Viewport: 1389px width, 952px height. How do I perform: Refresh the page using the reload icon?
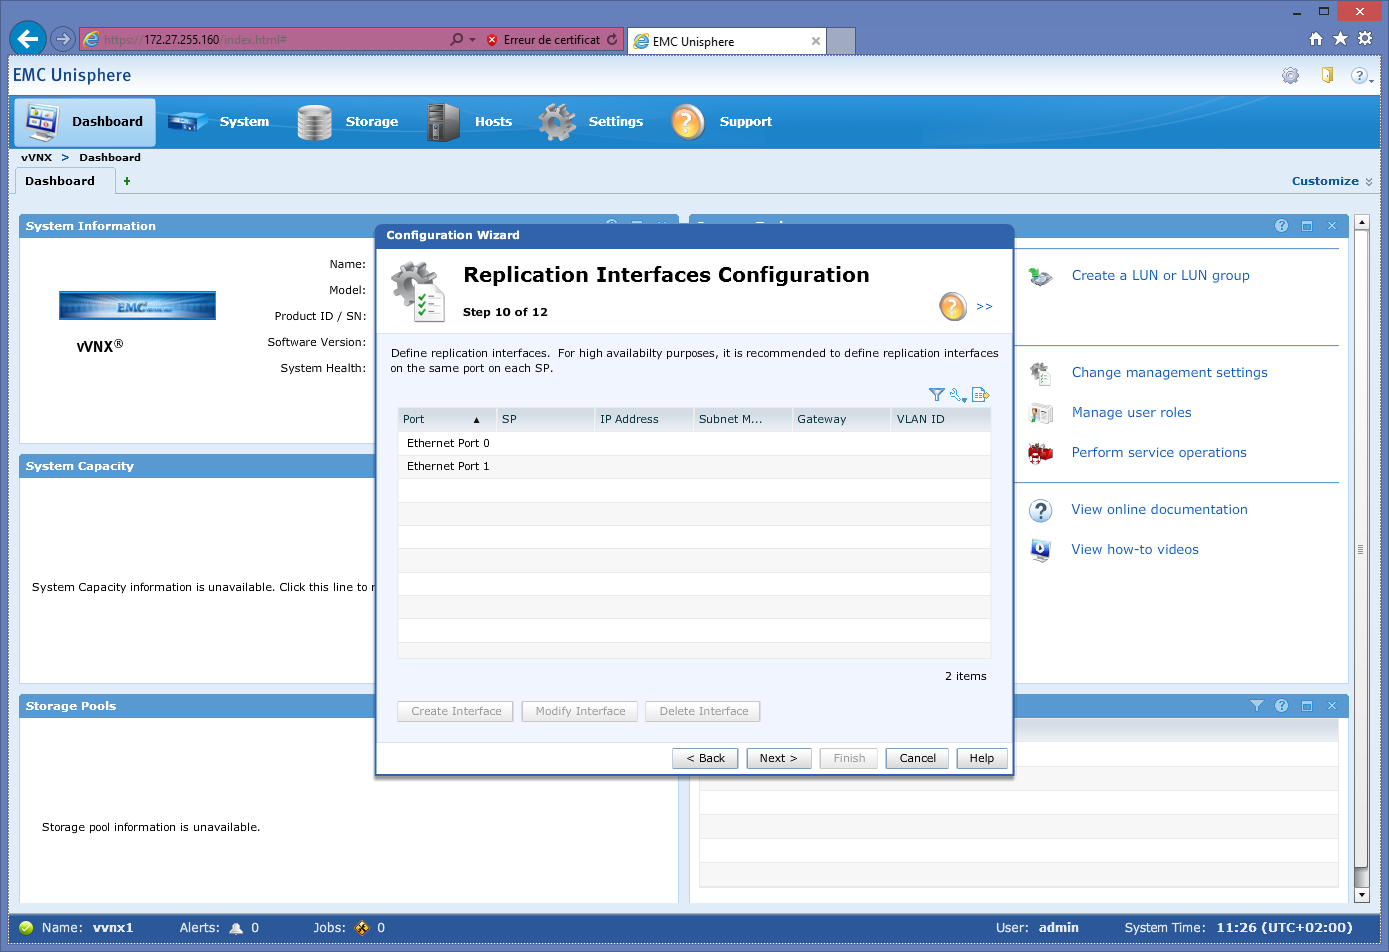(612, 40)
